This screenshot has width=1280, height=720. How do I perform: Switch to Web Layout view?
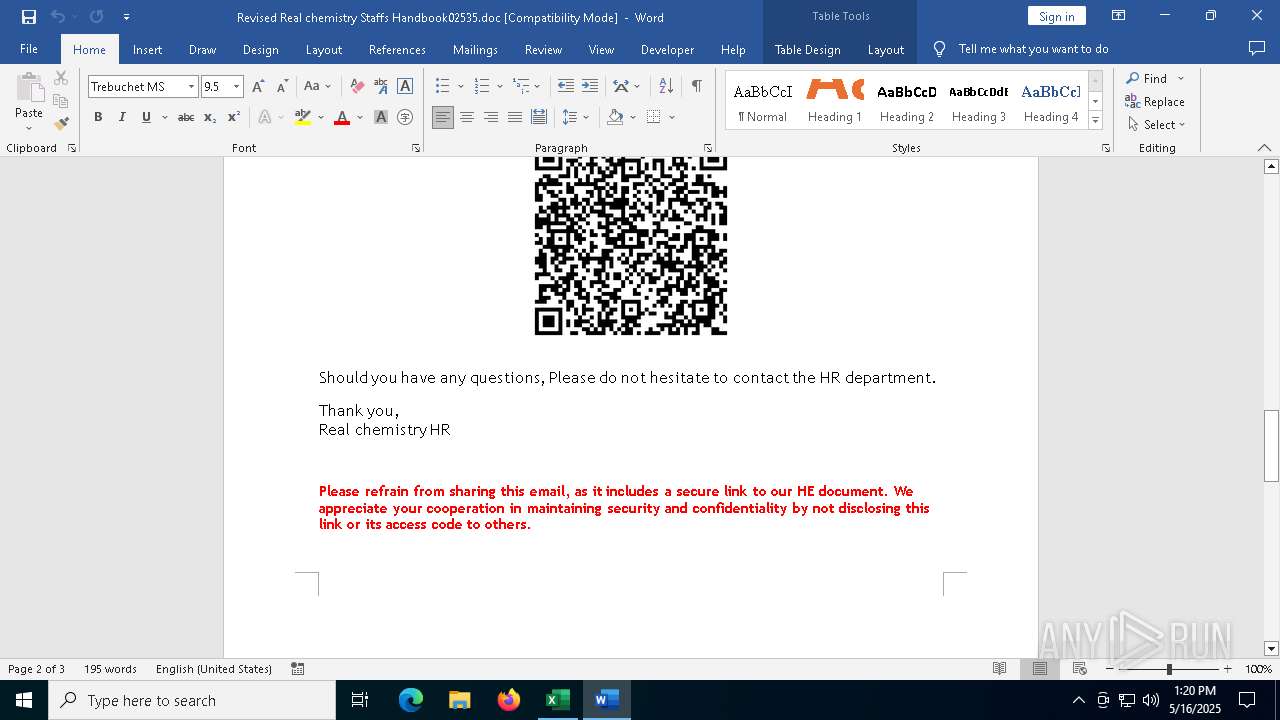click(1080, 669)
